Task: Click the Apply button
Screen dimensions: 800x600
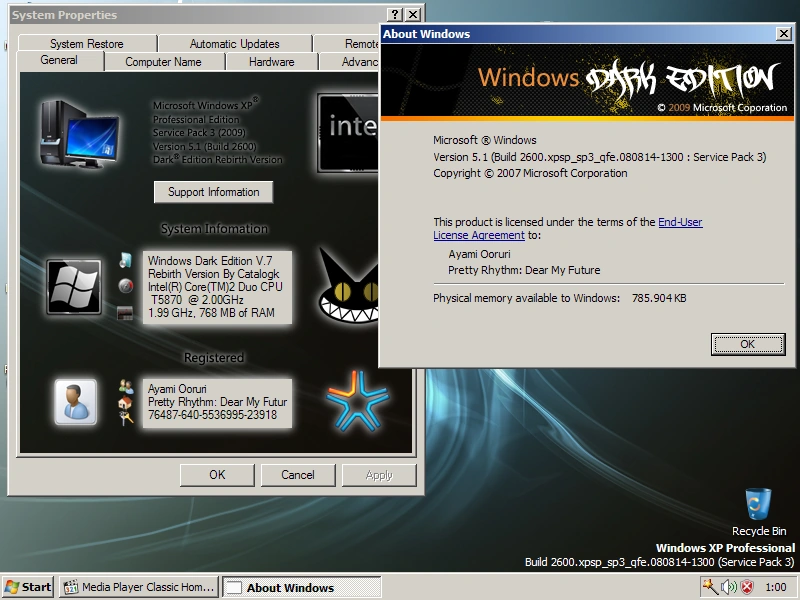Action: [379, 475]
